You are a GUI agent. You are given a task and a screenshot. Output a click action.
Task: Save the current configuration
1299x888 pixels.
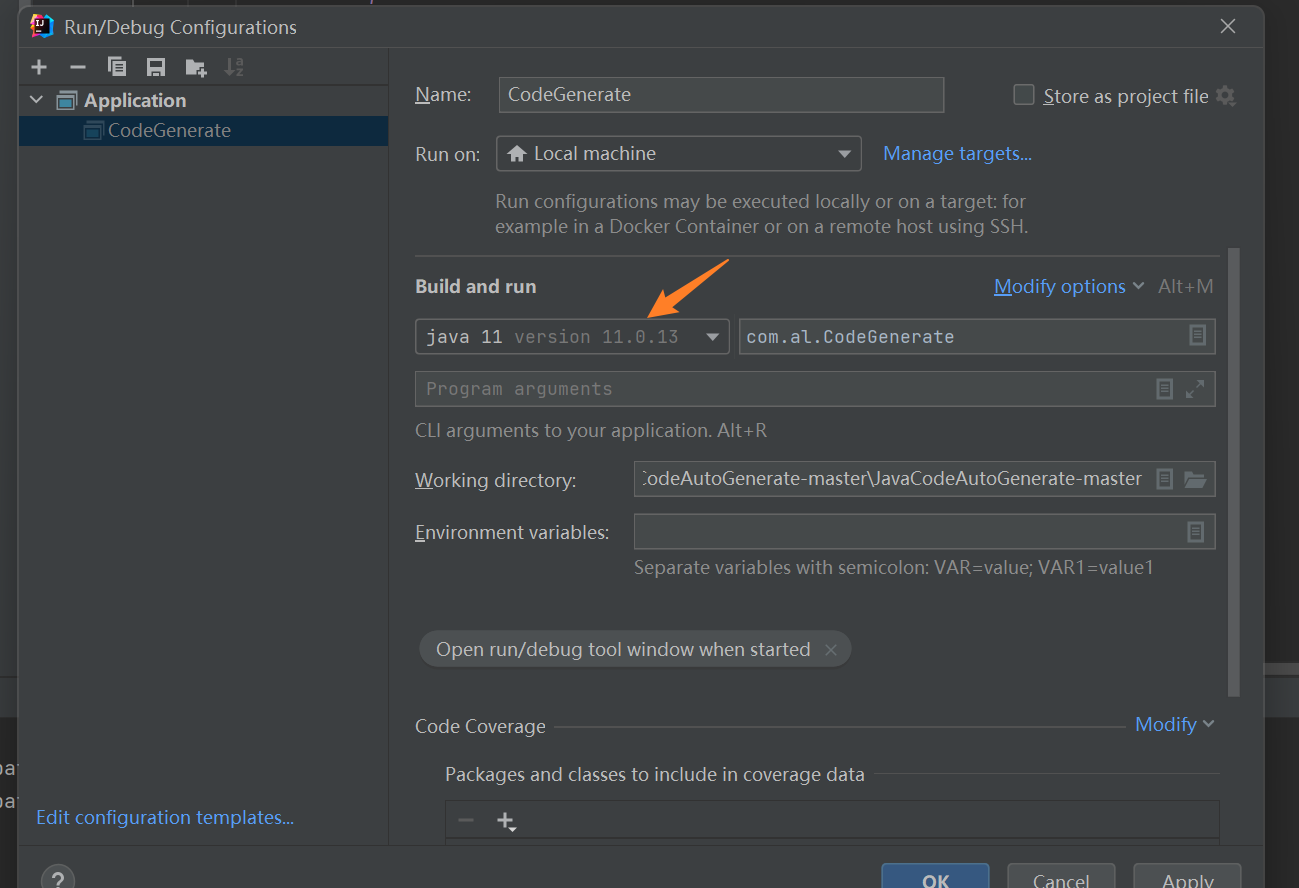155,67
